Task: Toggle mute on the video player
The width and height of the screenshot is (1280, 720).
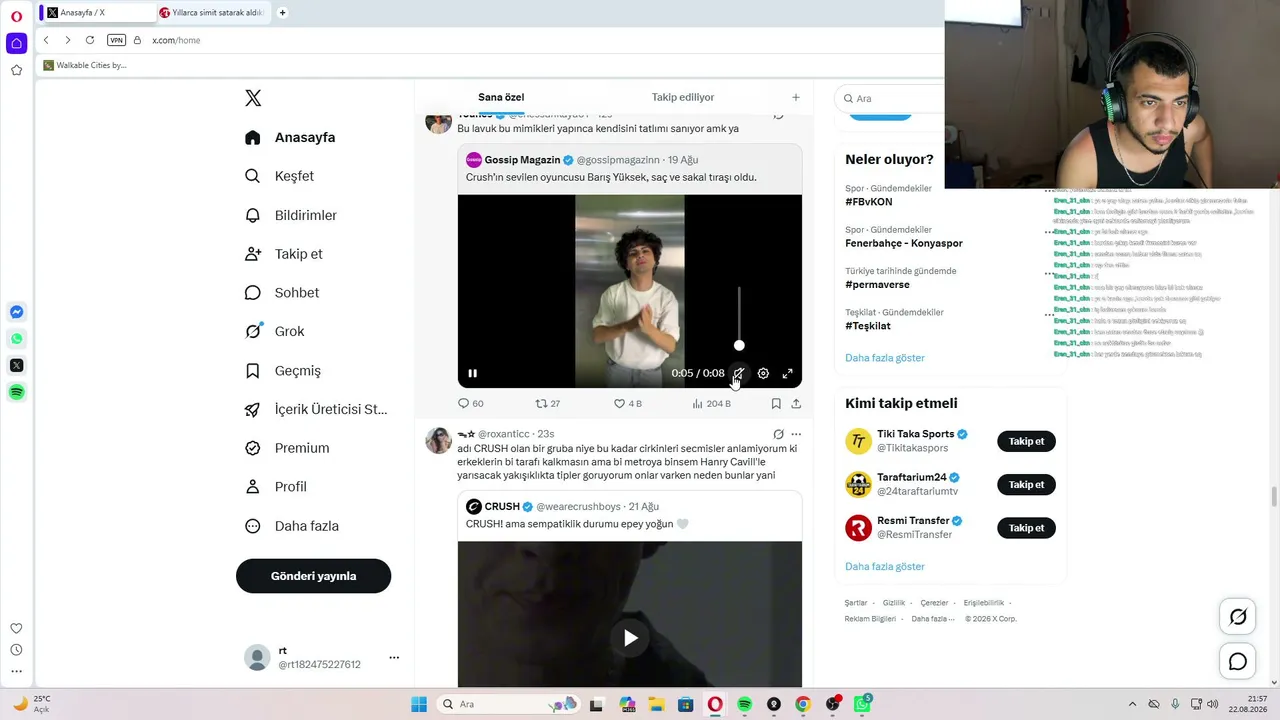Action: click(x=739, y=373)
